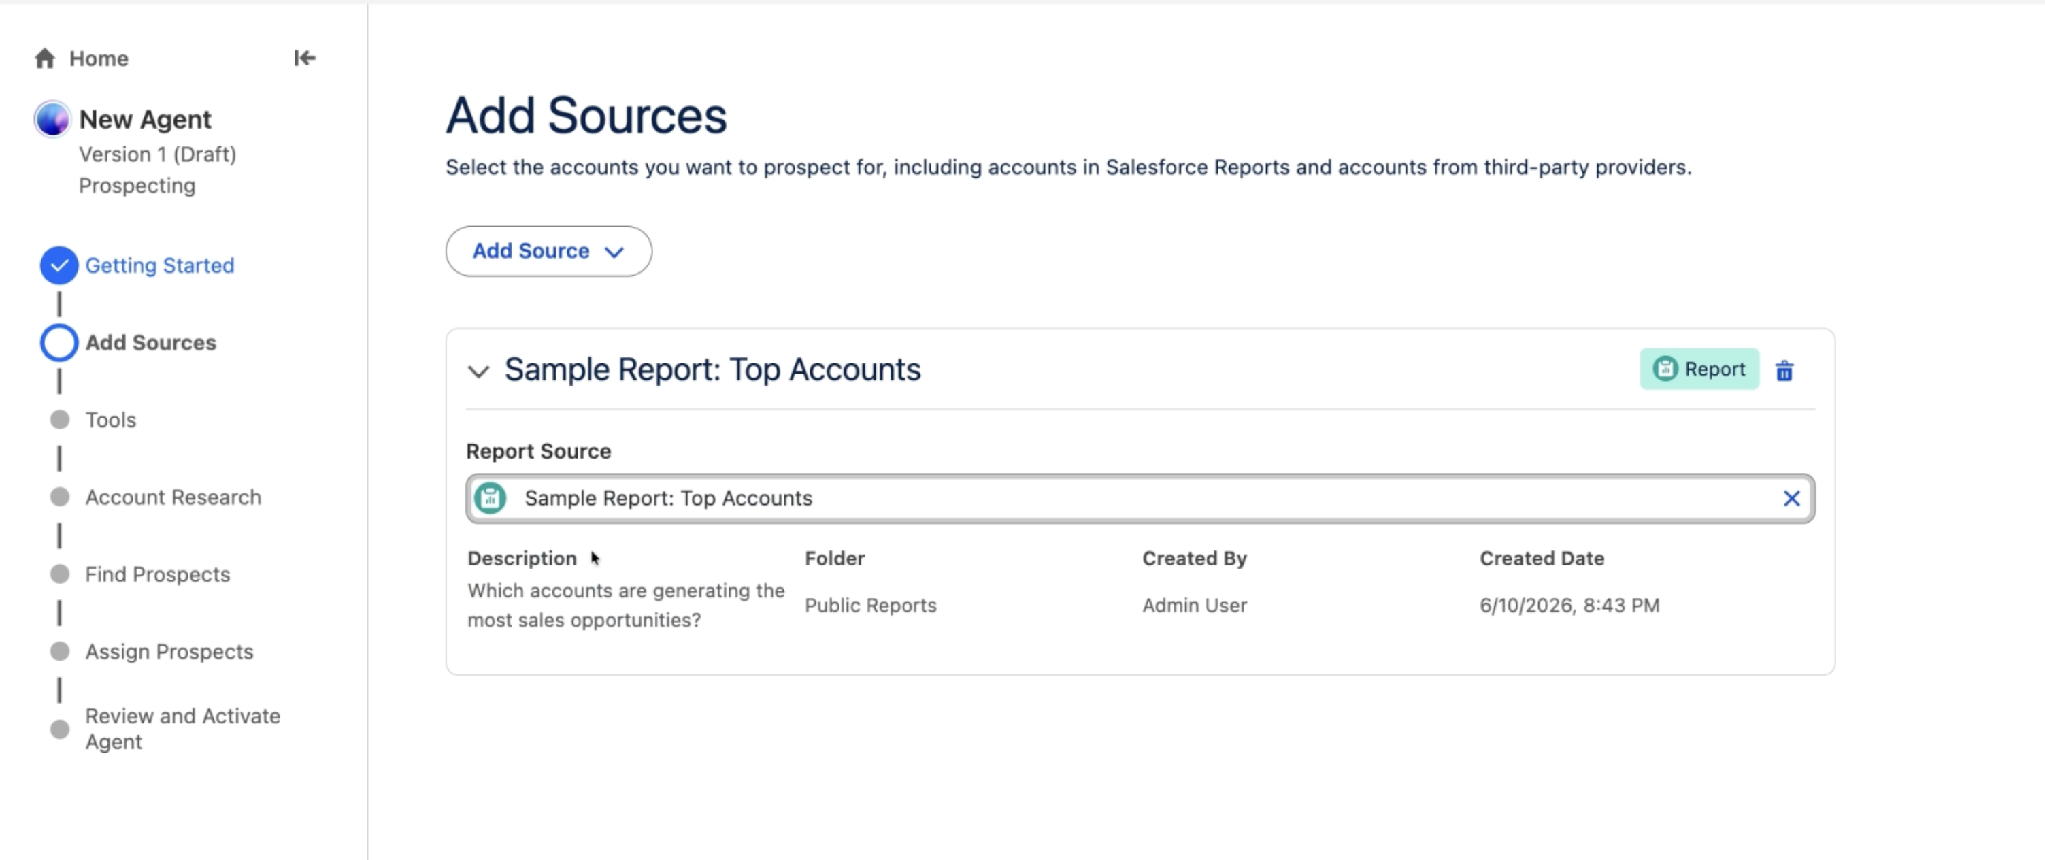2045x860 pixels.
Task: Click the Getting Started checkmark circle
Action: [x=59, y=265]
